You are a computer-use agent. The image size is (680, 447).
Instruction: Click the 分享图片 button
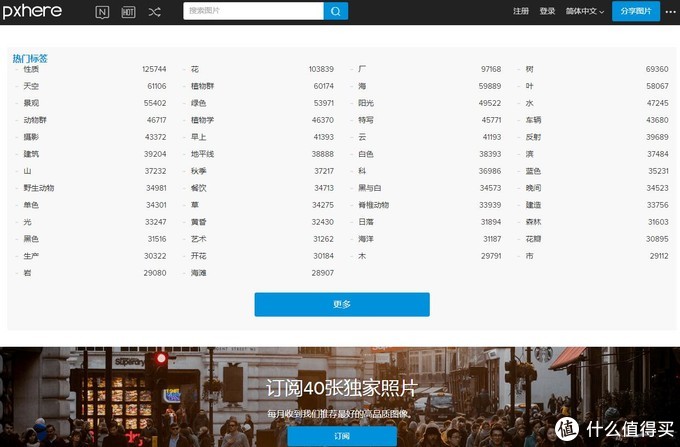(x=636, y=11)
